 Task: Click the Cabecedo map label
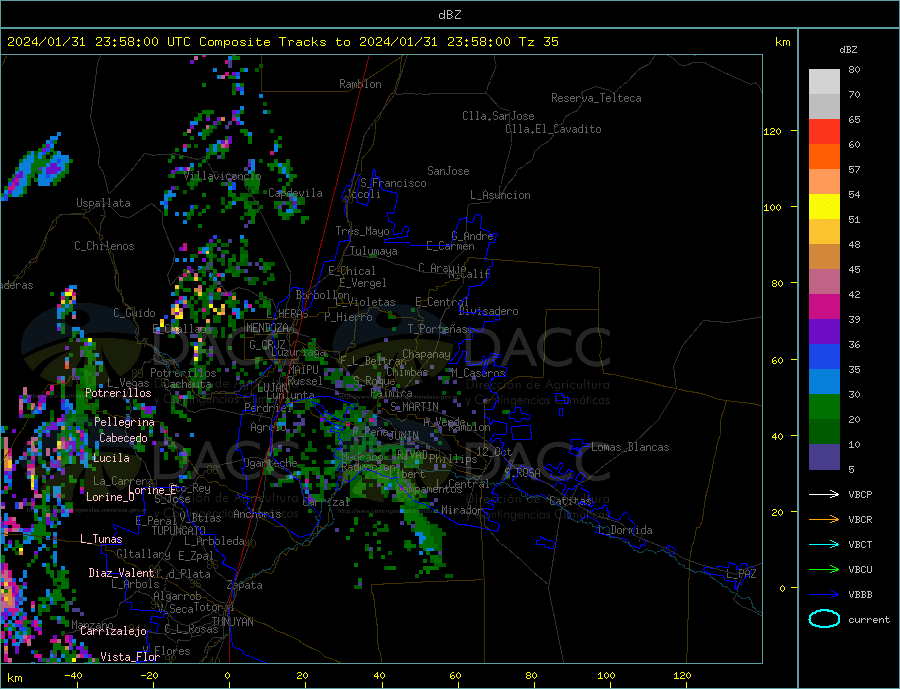coord(123,438)
